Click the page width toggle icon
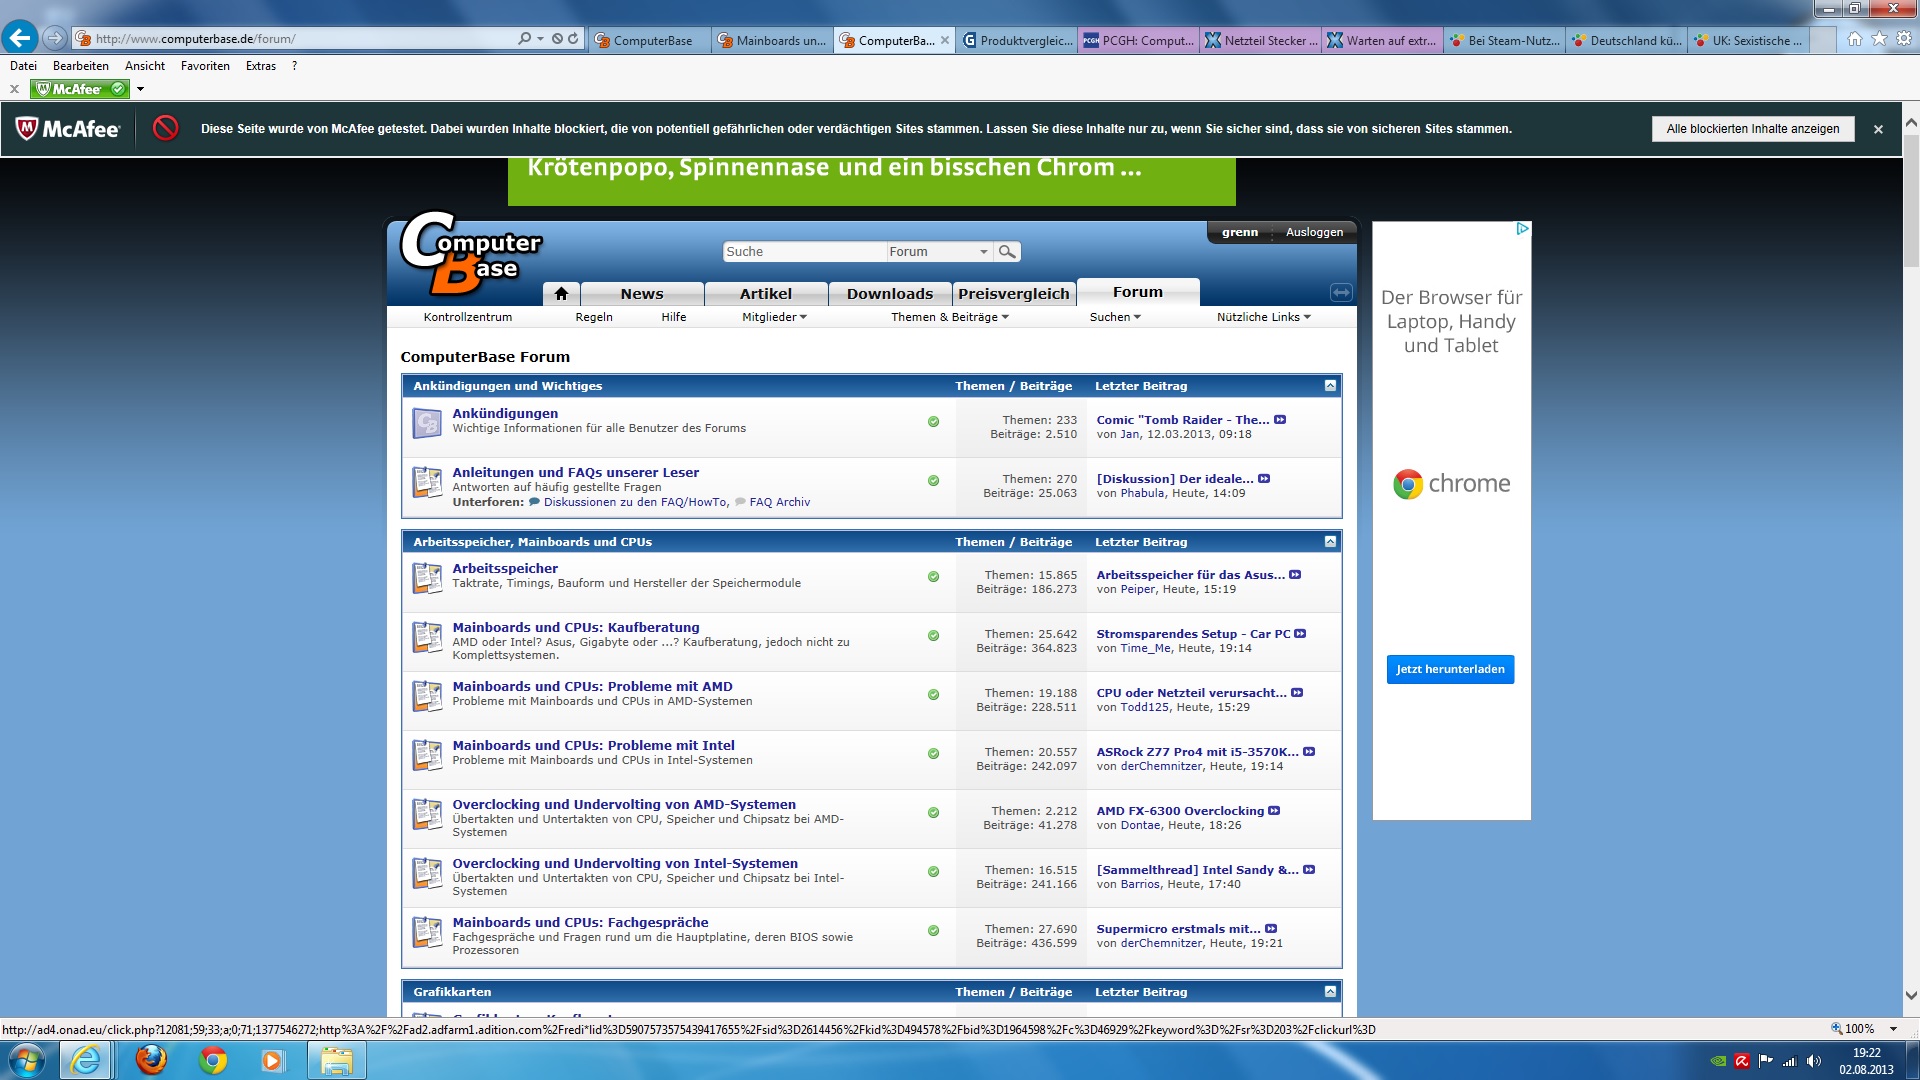This screenshot has height=1080, width=1920. [x=1341, y=292]
